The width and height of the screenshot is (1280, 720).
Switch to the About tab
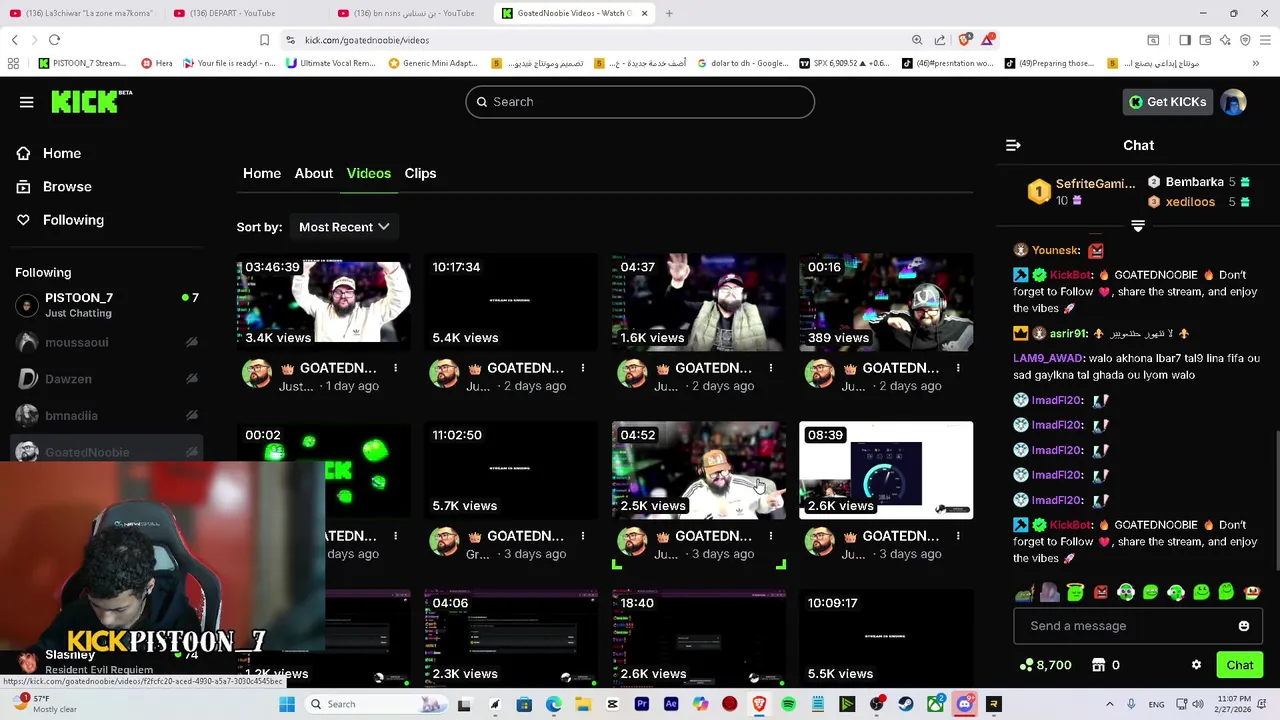(314, 173)
